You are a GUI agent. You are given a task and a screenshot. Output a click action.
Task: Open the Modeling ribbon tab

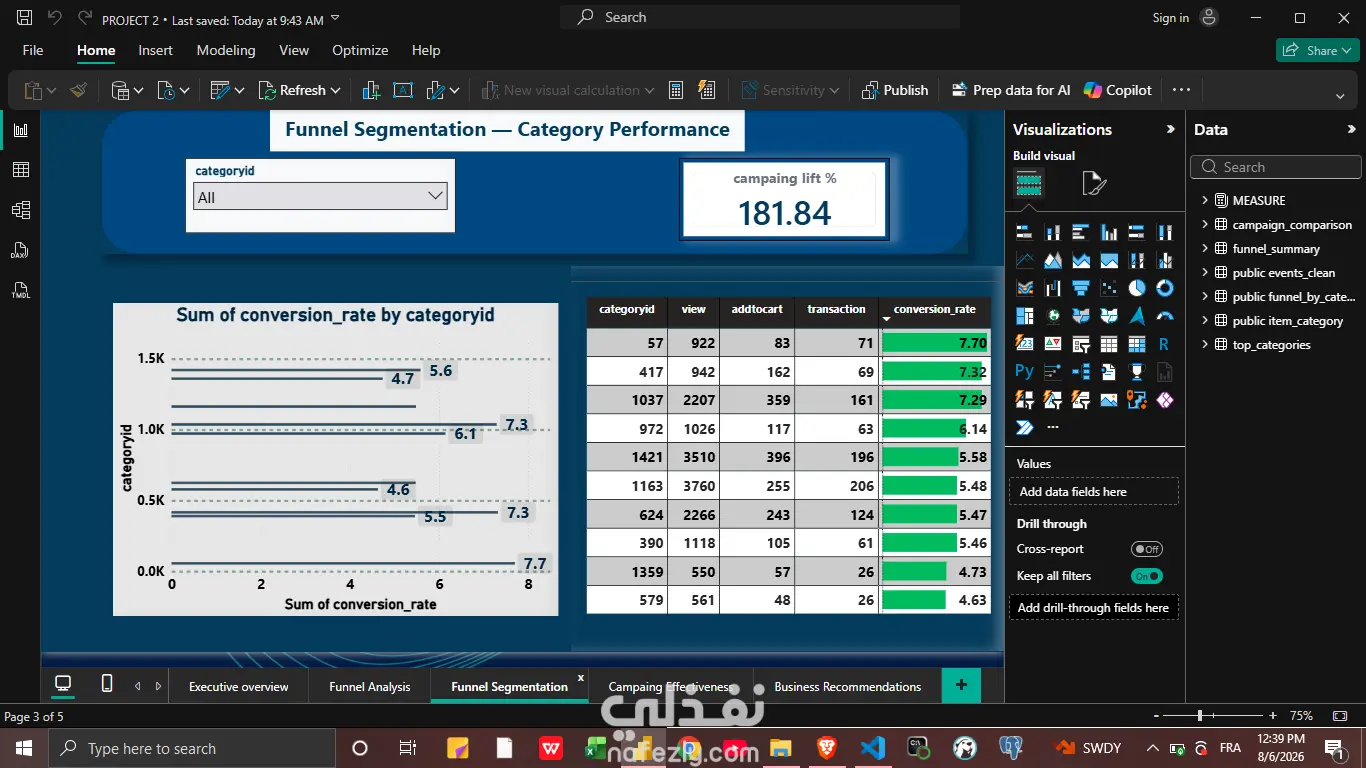pyautogui.click(x=226, y=50)
